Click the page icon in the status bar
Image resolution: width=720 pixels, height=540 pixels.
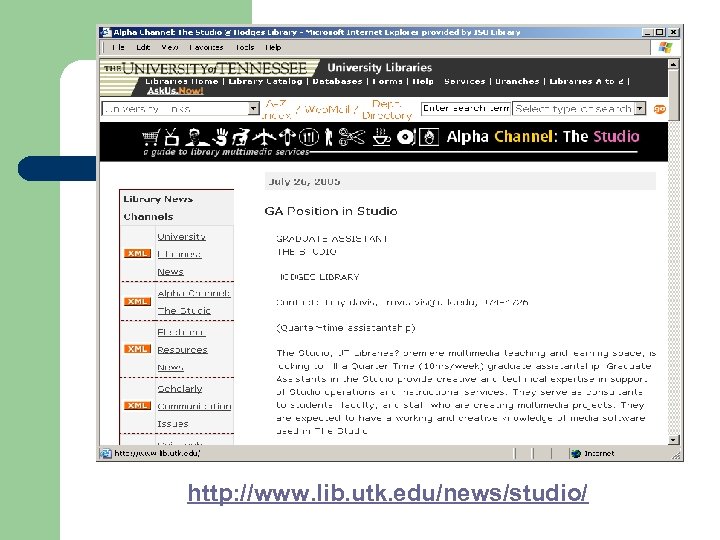coord(106,453)
